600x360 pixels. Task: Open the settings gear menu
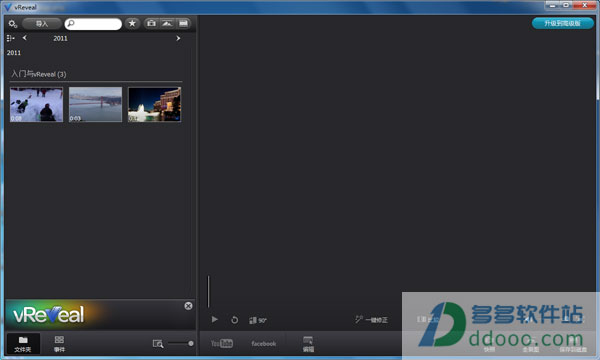[x=13, y=24]
